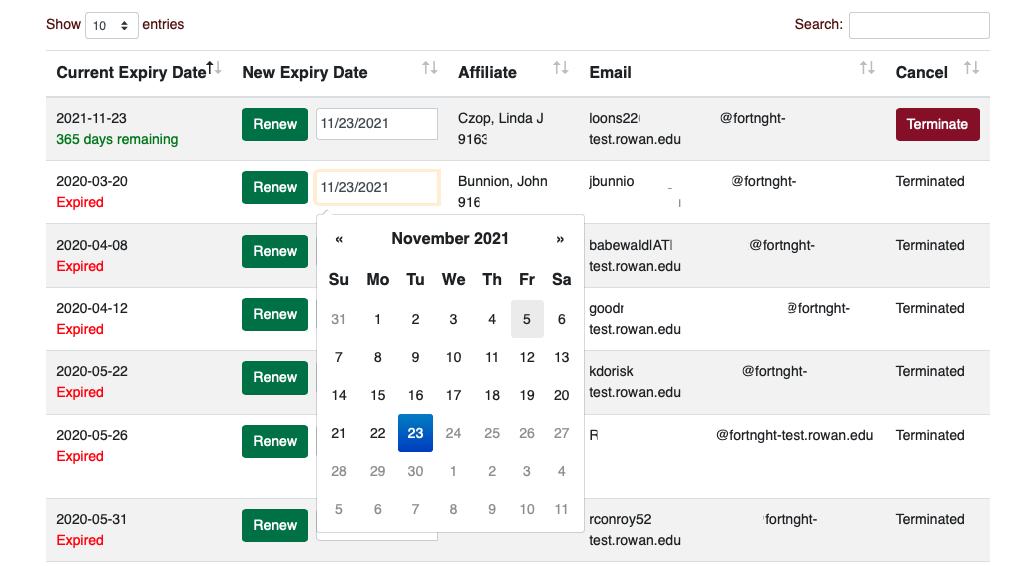This screenshot has height=566, width=1034.
Task: Click November 2021 month title switcher
Action: point(450,239)
